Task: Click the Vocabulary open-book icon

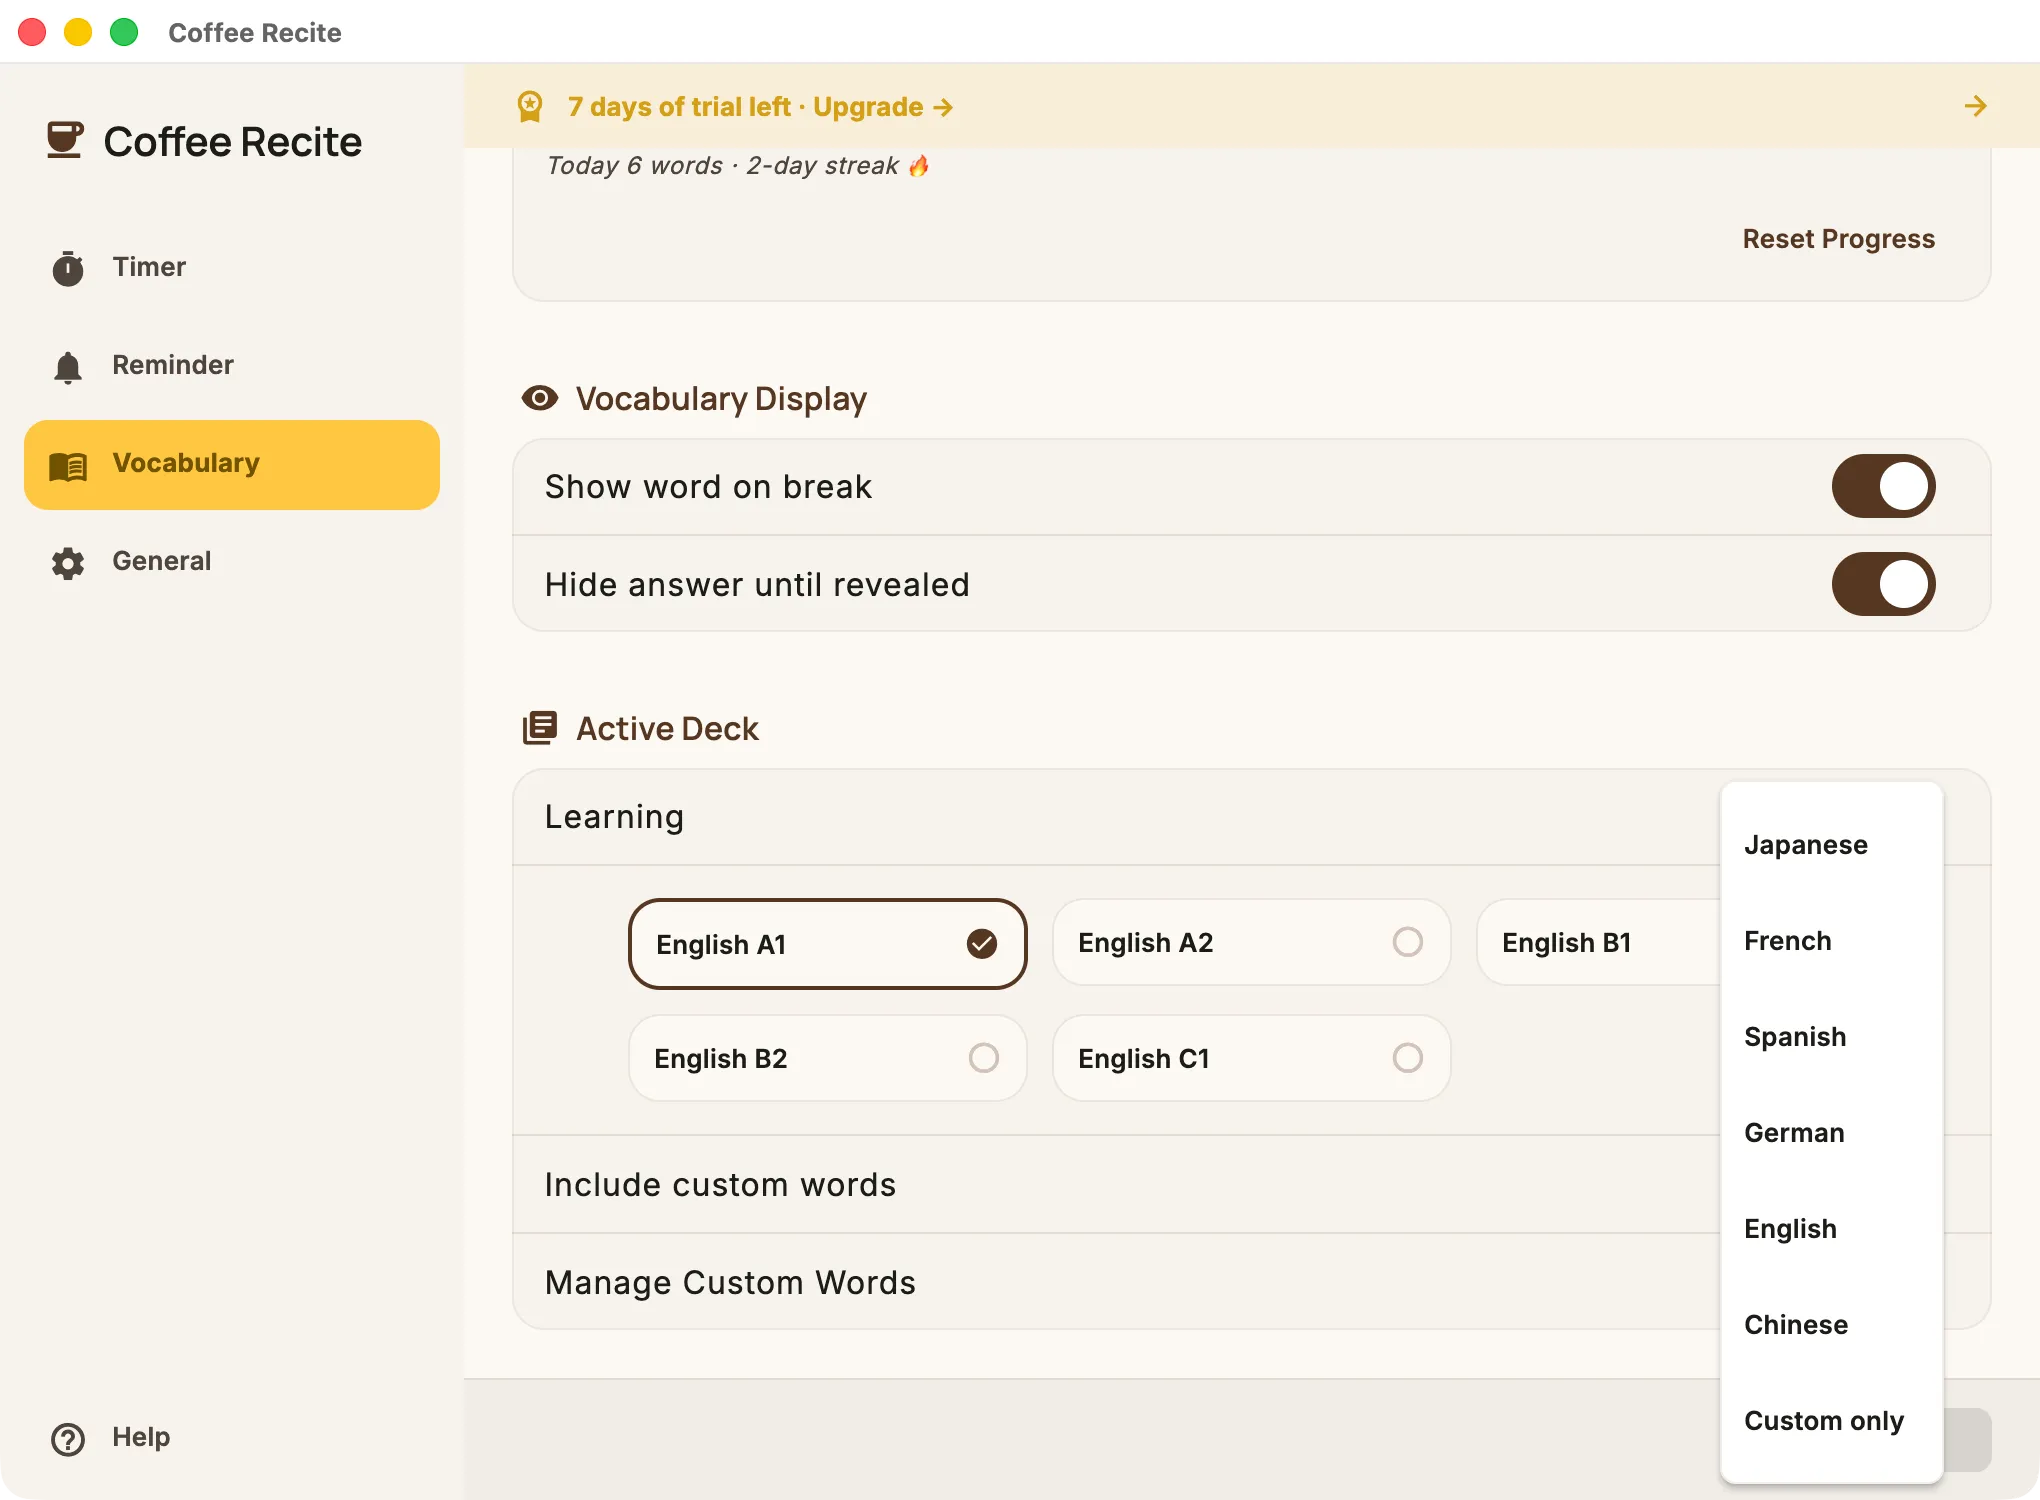Action: pos(68,465)
